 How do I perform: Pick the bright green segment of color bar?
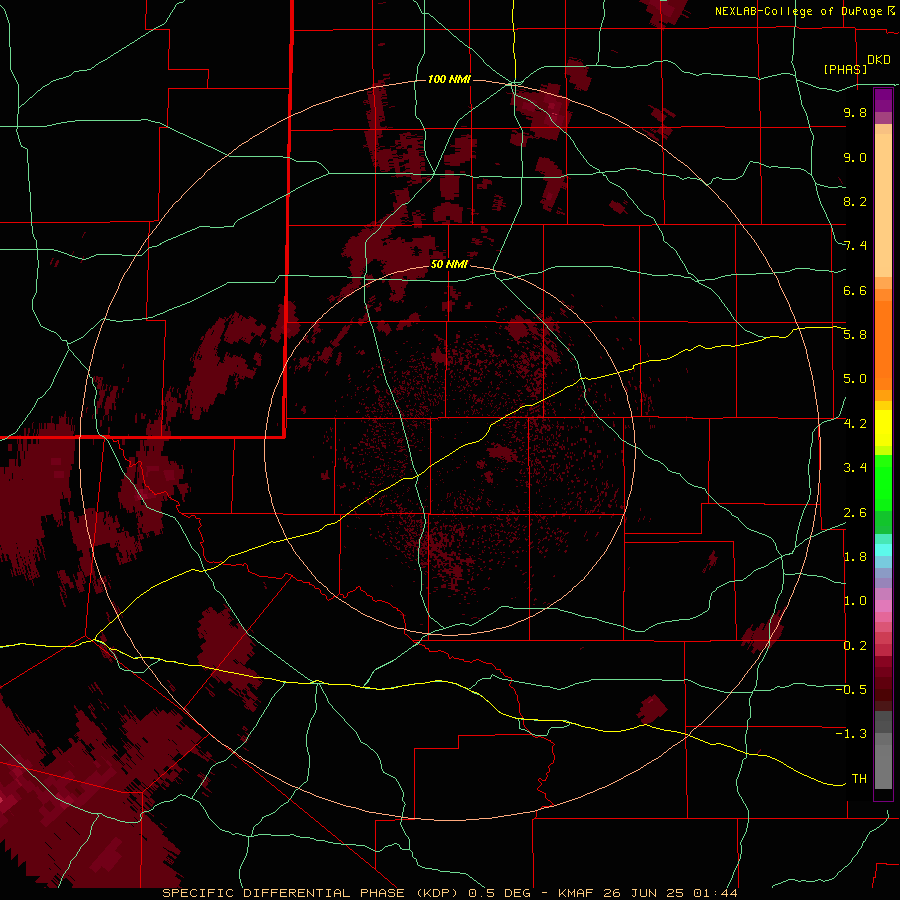pyautogui.click(x=883, y=481)
